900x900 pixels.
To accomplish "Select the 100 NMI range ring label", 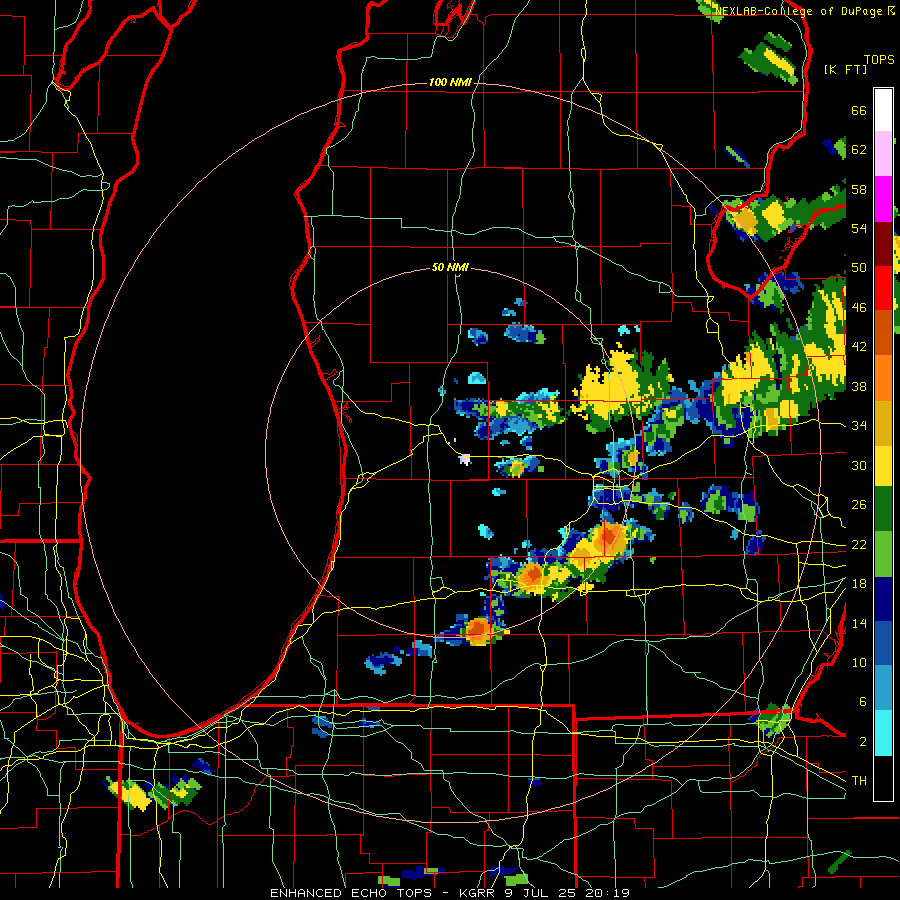I will pos(450,82).
